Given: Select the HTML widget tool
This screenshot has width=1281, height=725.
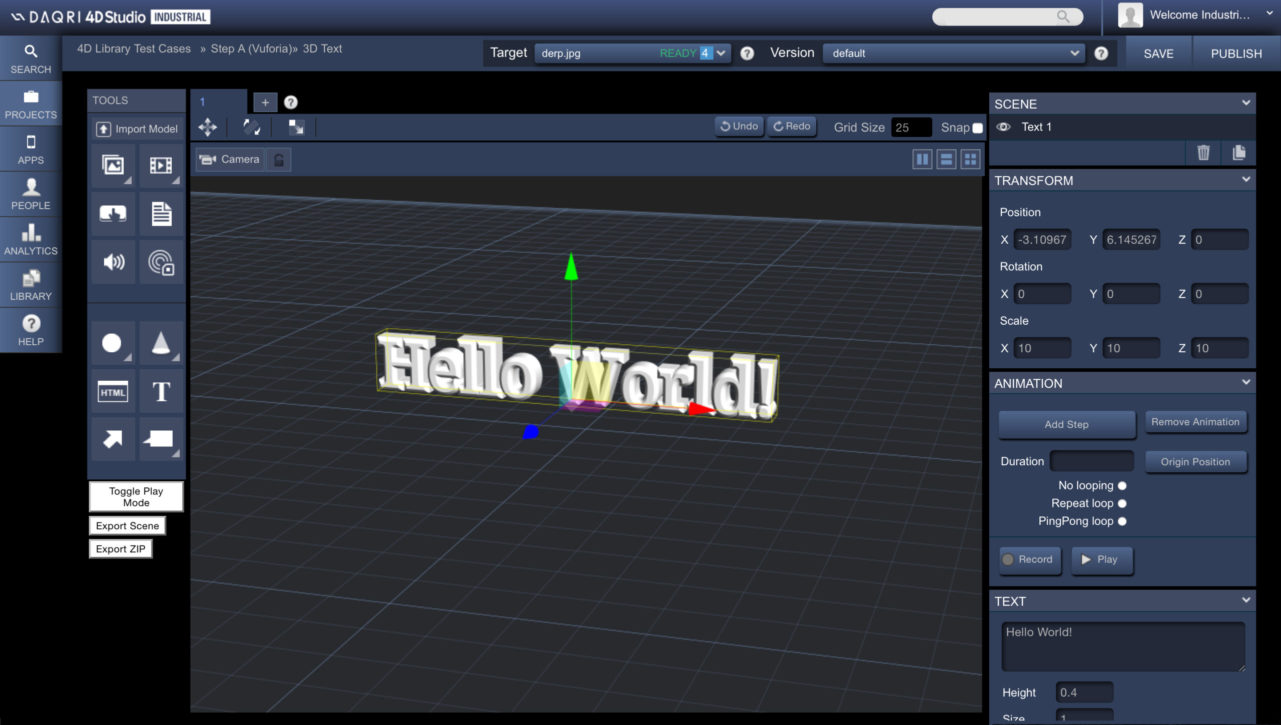Looking at the screenshot, I should (113, 392).
